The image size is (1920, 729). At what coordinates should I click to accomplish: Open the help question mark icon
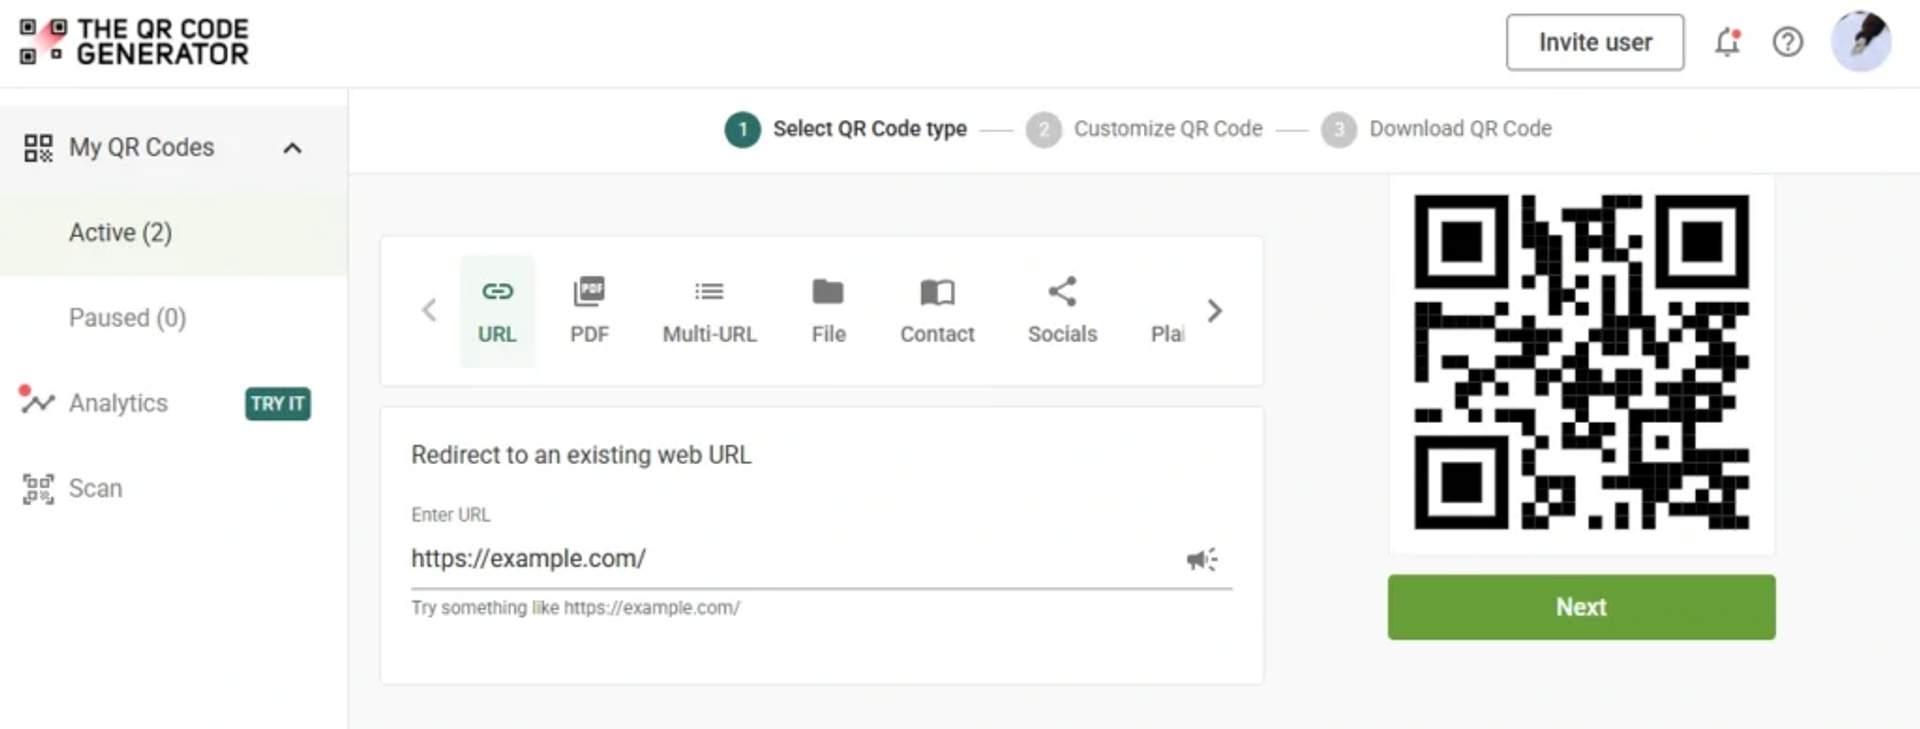(1787, 42)
